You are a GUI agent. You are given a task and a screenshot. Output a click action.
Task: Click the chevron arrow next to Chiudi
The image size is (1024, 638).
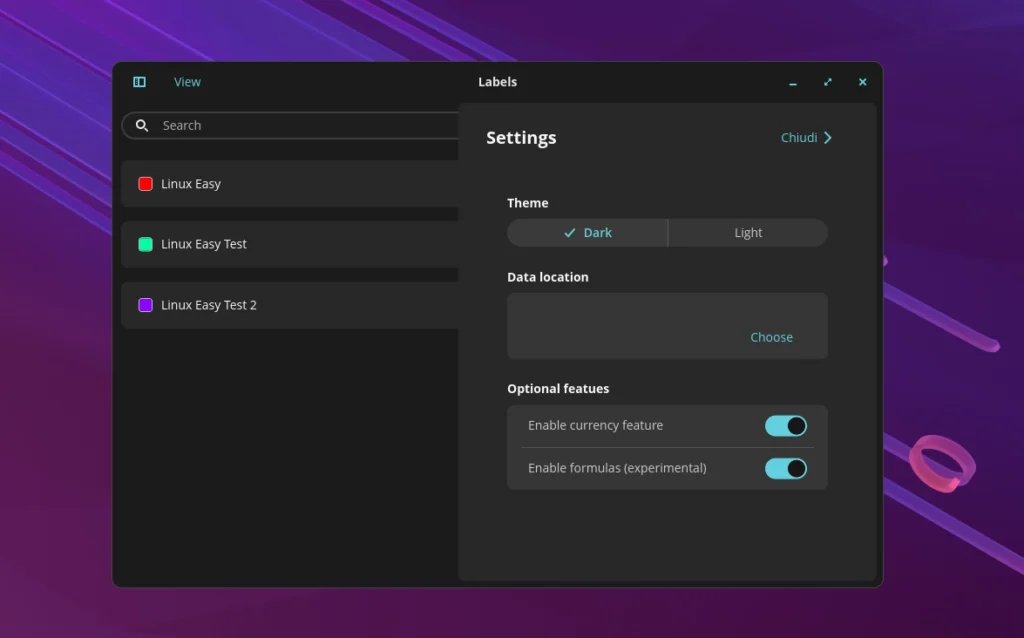(828, 138)
